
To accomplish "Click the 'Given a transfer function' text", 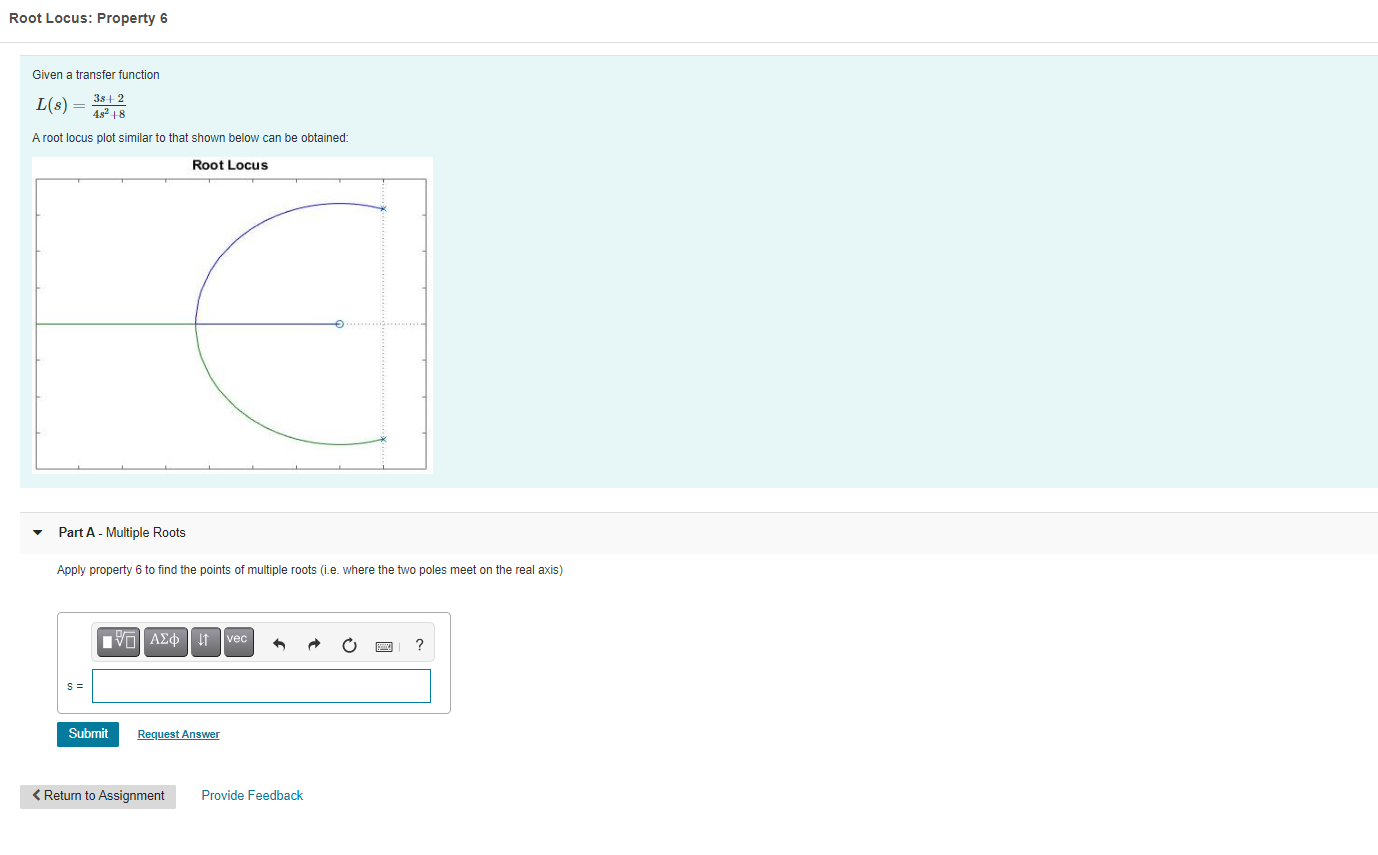I will pyautogui.click(x=96, y=75).
